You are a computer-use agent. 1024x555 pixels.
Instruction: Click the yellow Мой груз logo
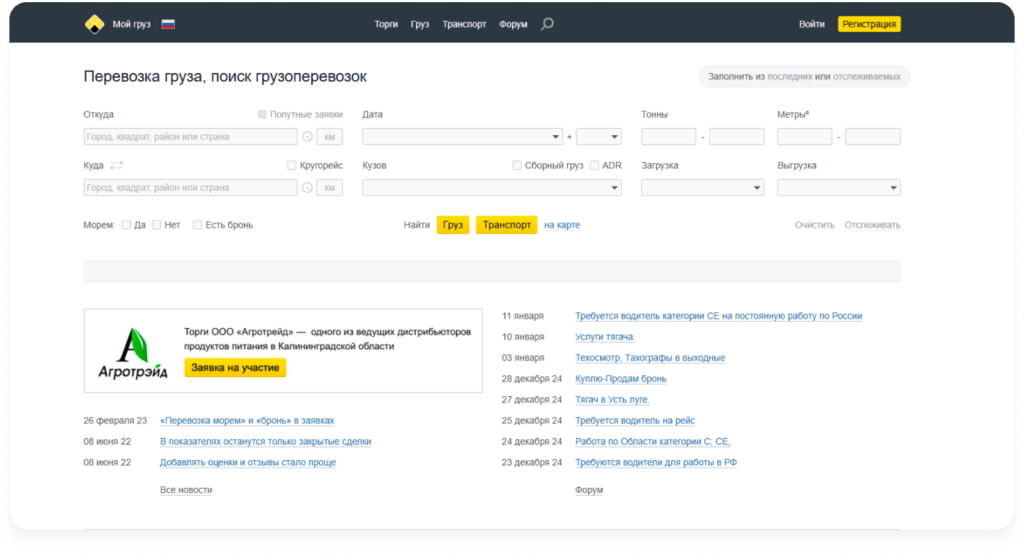tap(94, 24)
